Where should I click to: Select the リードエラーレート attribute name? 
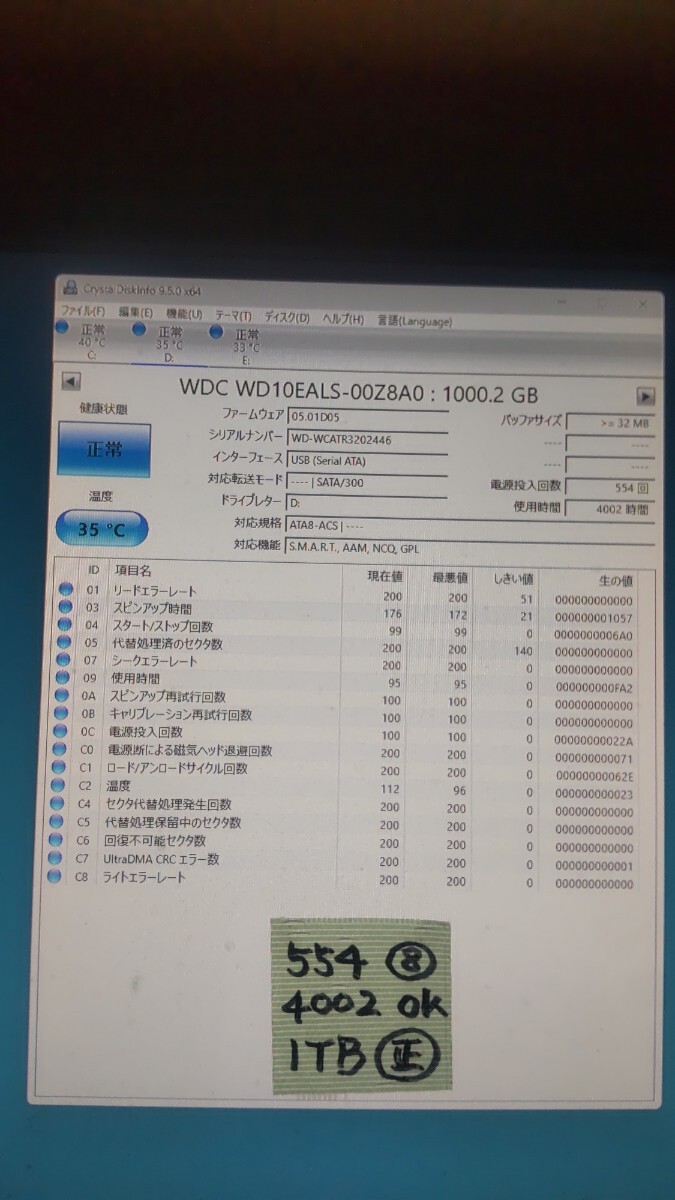pos(155,592)
